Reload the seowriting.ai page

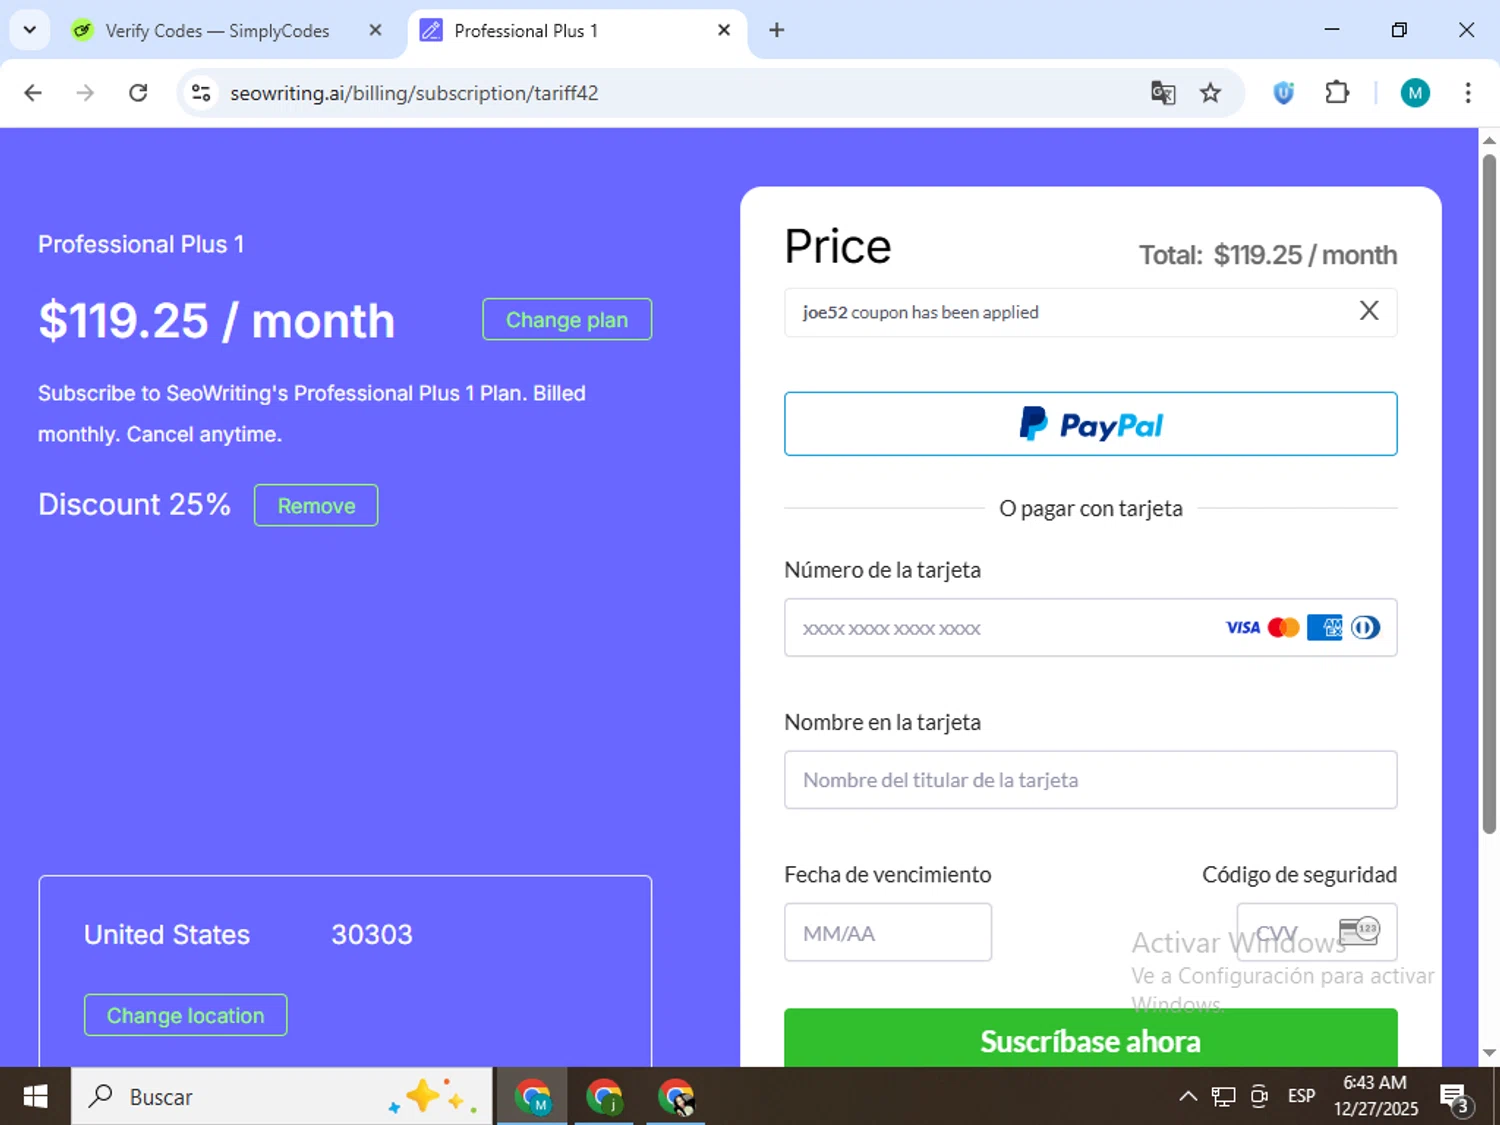pyautogui.click(x=139, y=93)
